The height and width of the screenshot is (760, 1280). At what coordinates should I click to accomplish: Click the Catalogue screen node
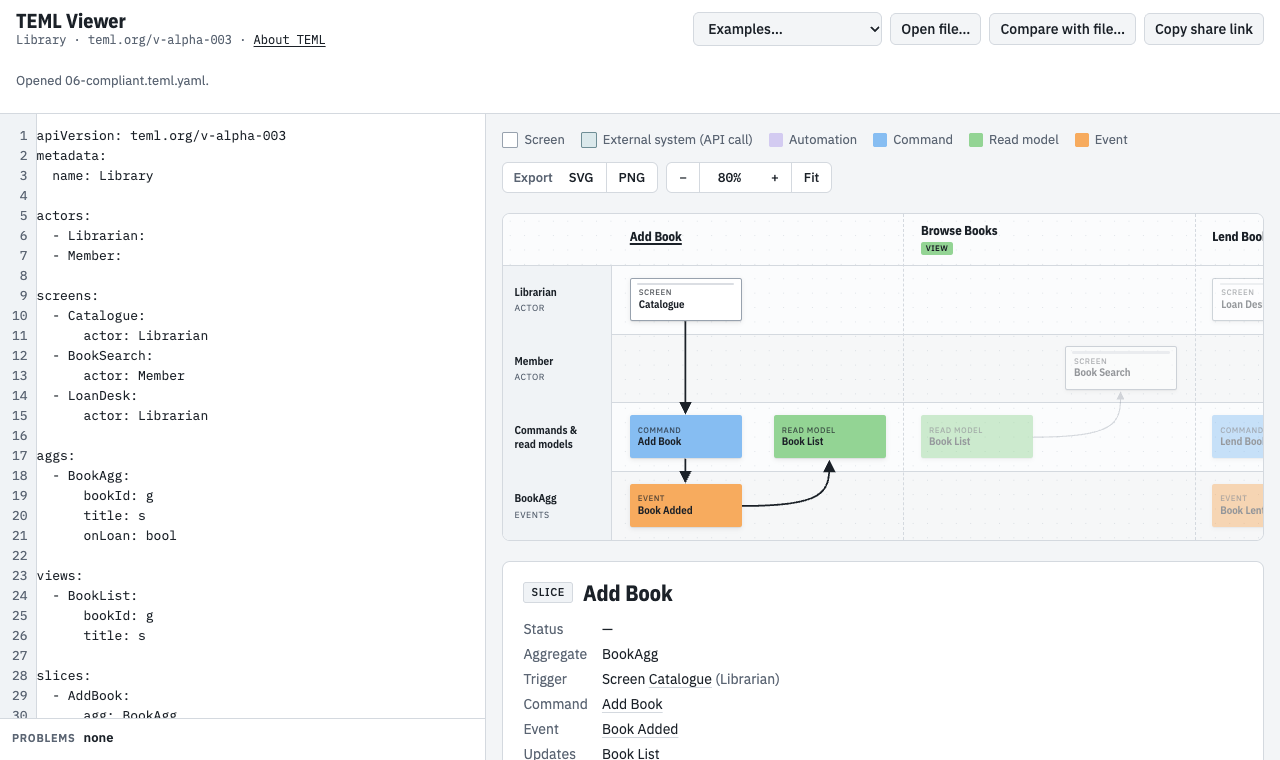[686, 299]
